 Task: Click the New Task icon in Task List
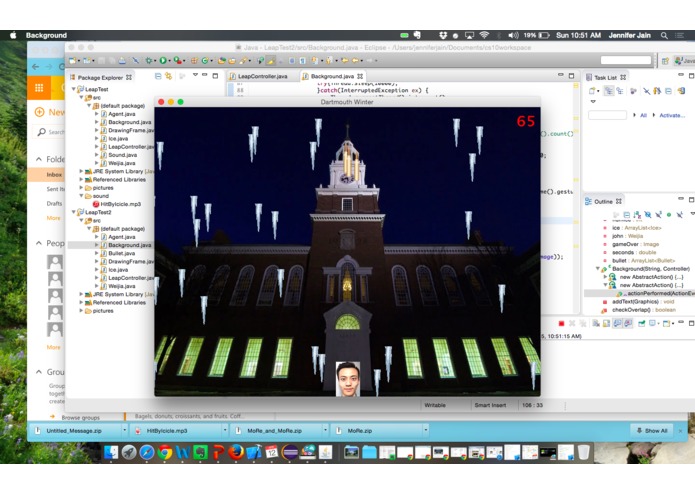(592, 91)
